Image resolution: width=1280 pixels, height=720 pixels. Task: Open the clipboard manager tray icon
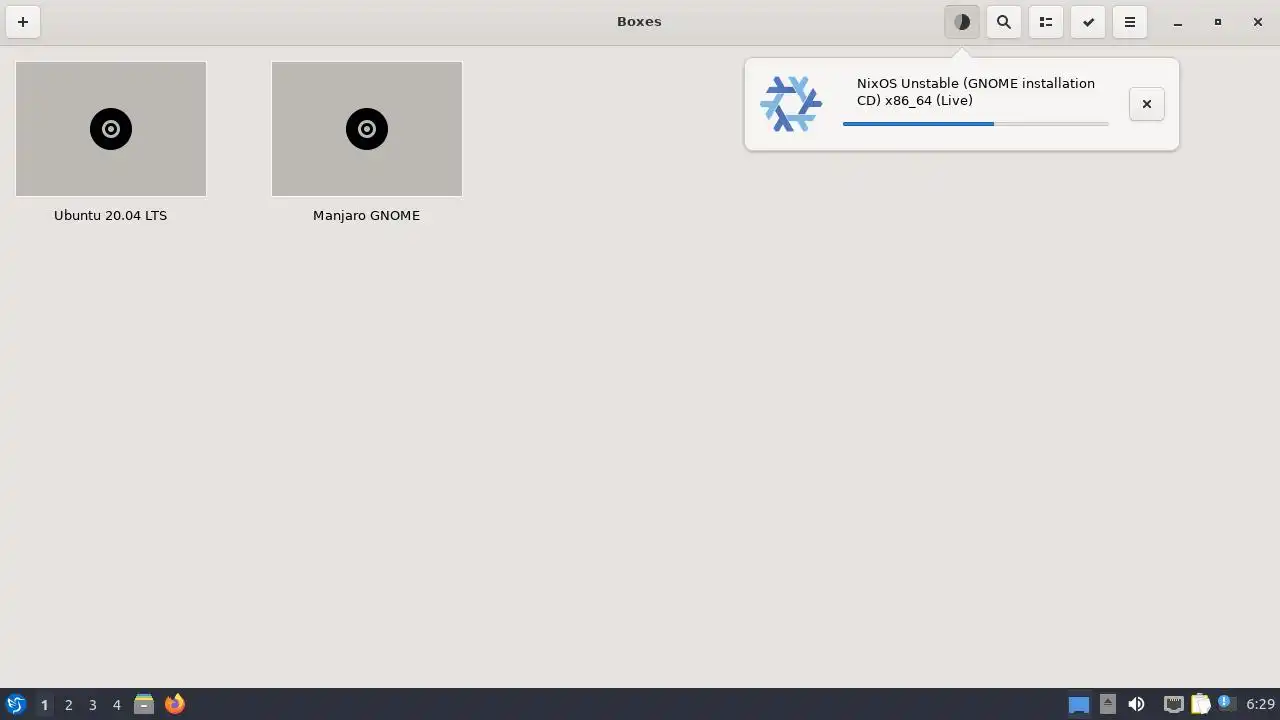(1200, 704)
